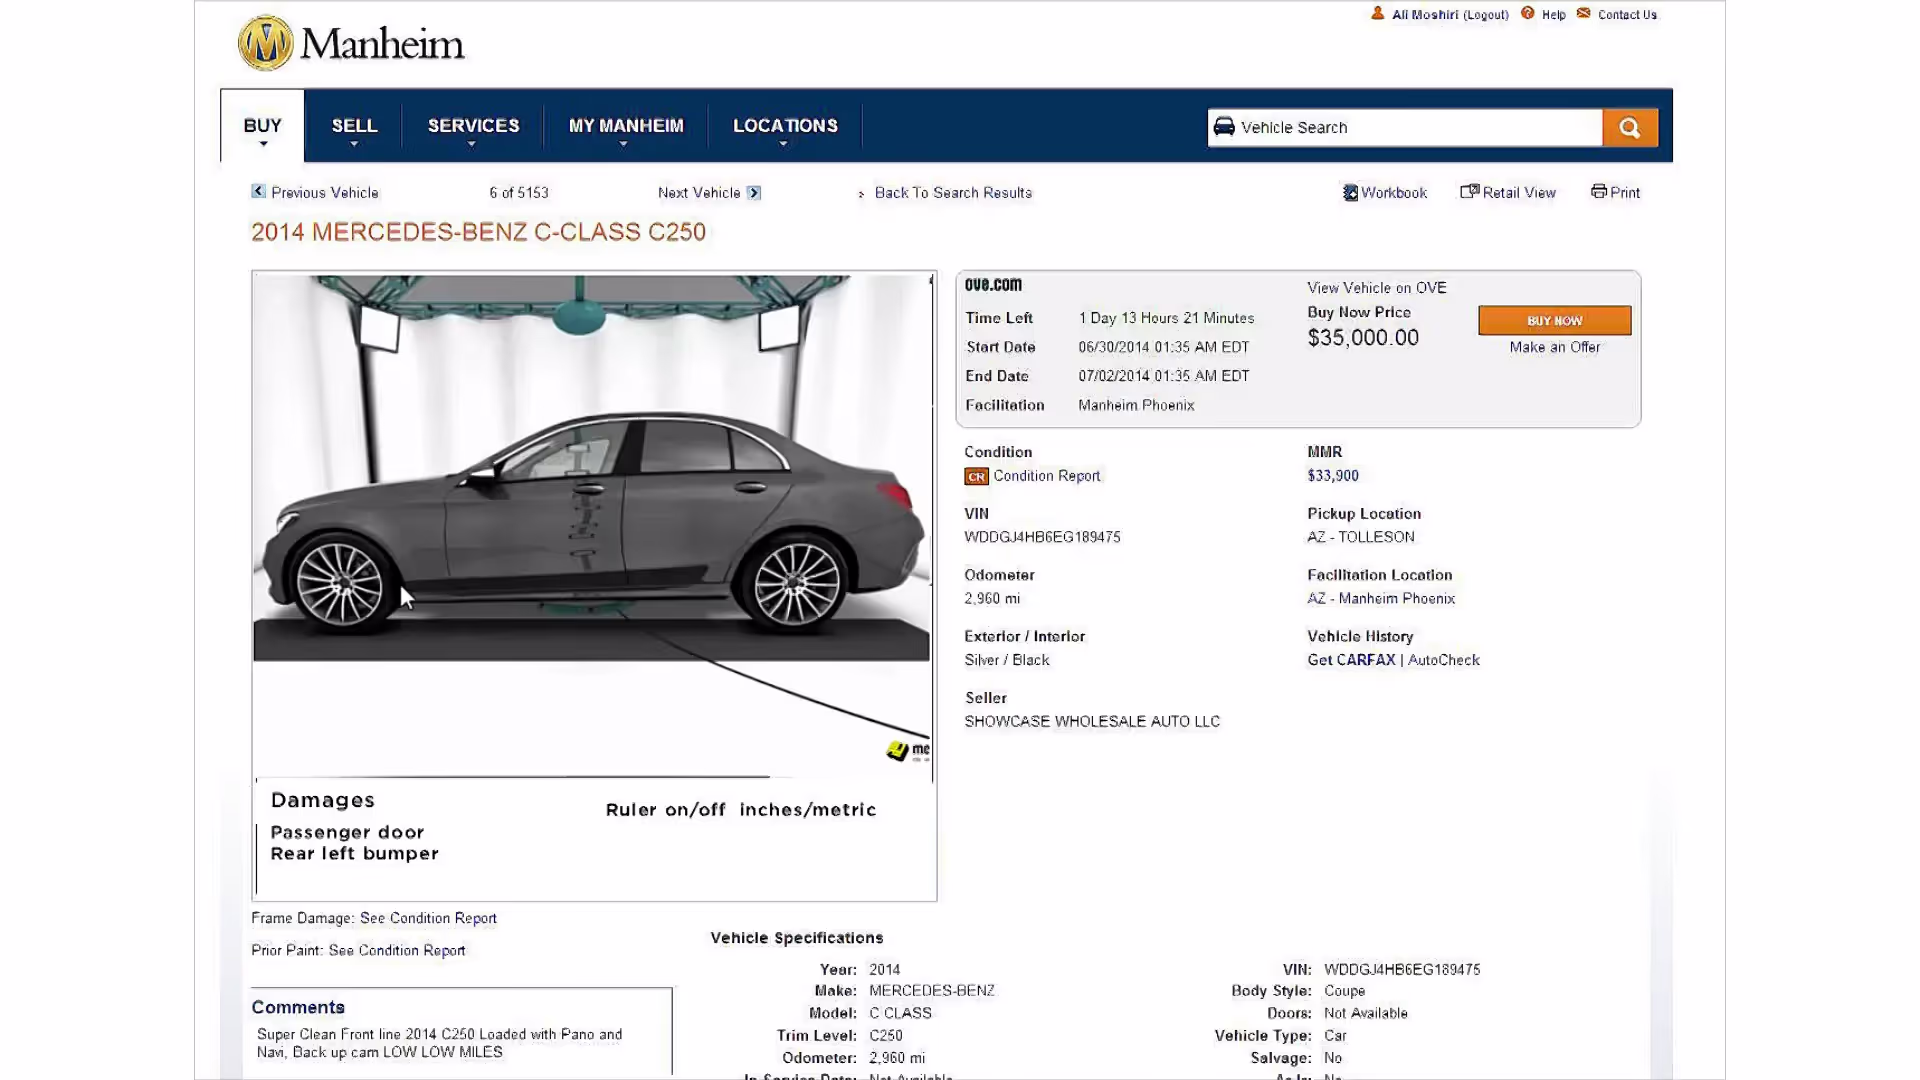Expand the BUY menu dropdown arrow
The height and width of the screenshot is (1080, 1920).
263,145
